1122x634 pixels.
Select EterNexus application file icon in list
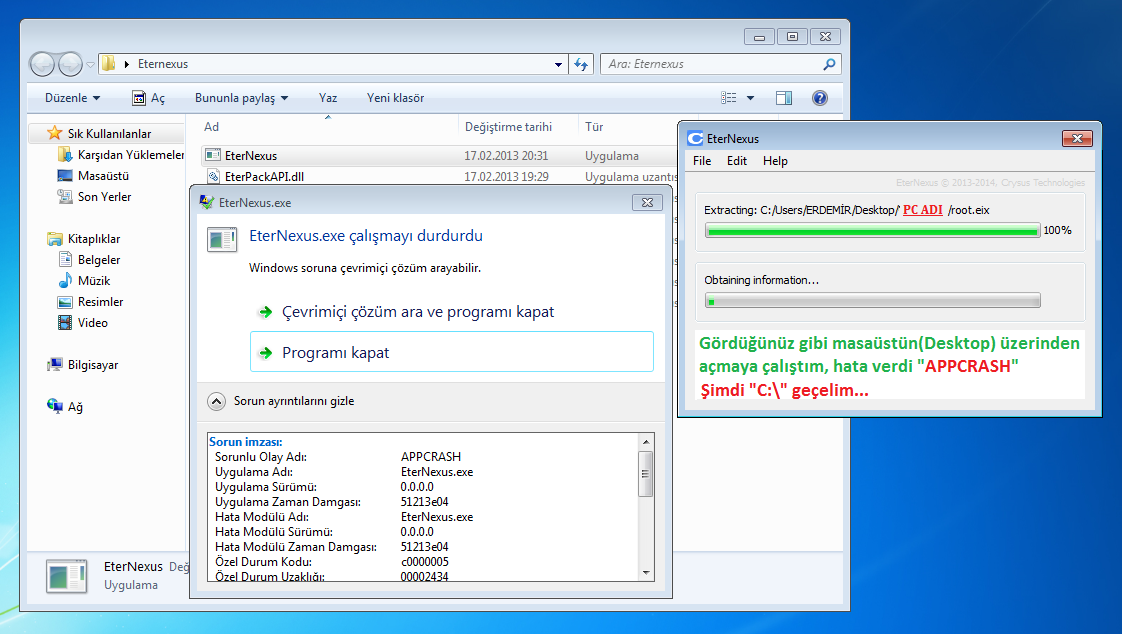point(213,155)
